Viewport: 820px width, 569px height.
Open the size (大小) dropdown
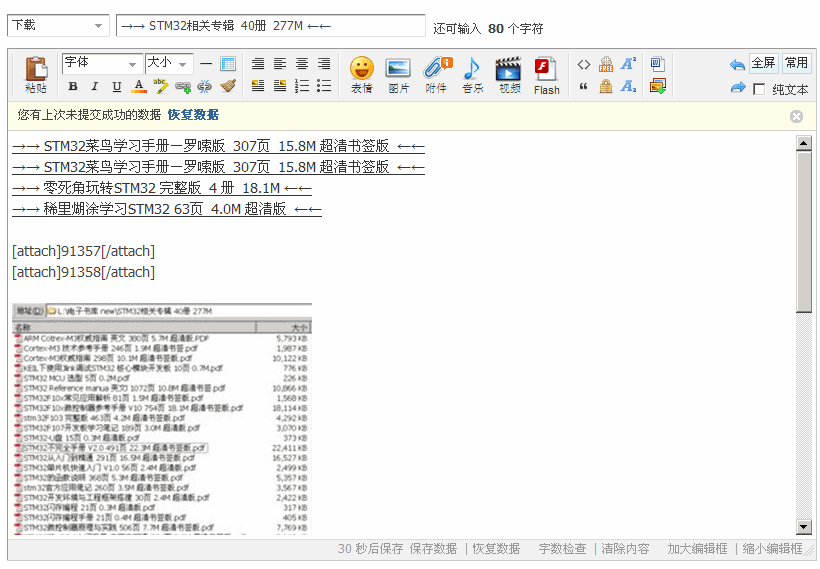coord(169,64)
